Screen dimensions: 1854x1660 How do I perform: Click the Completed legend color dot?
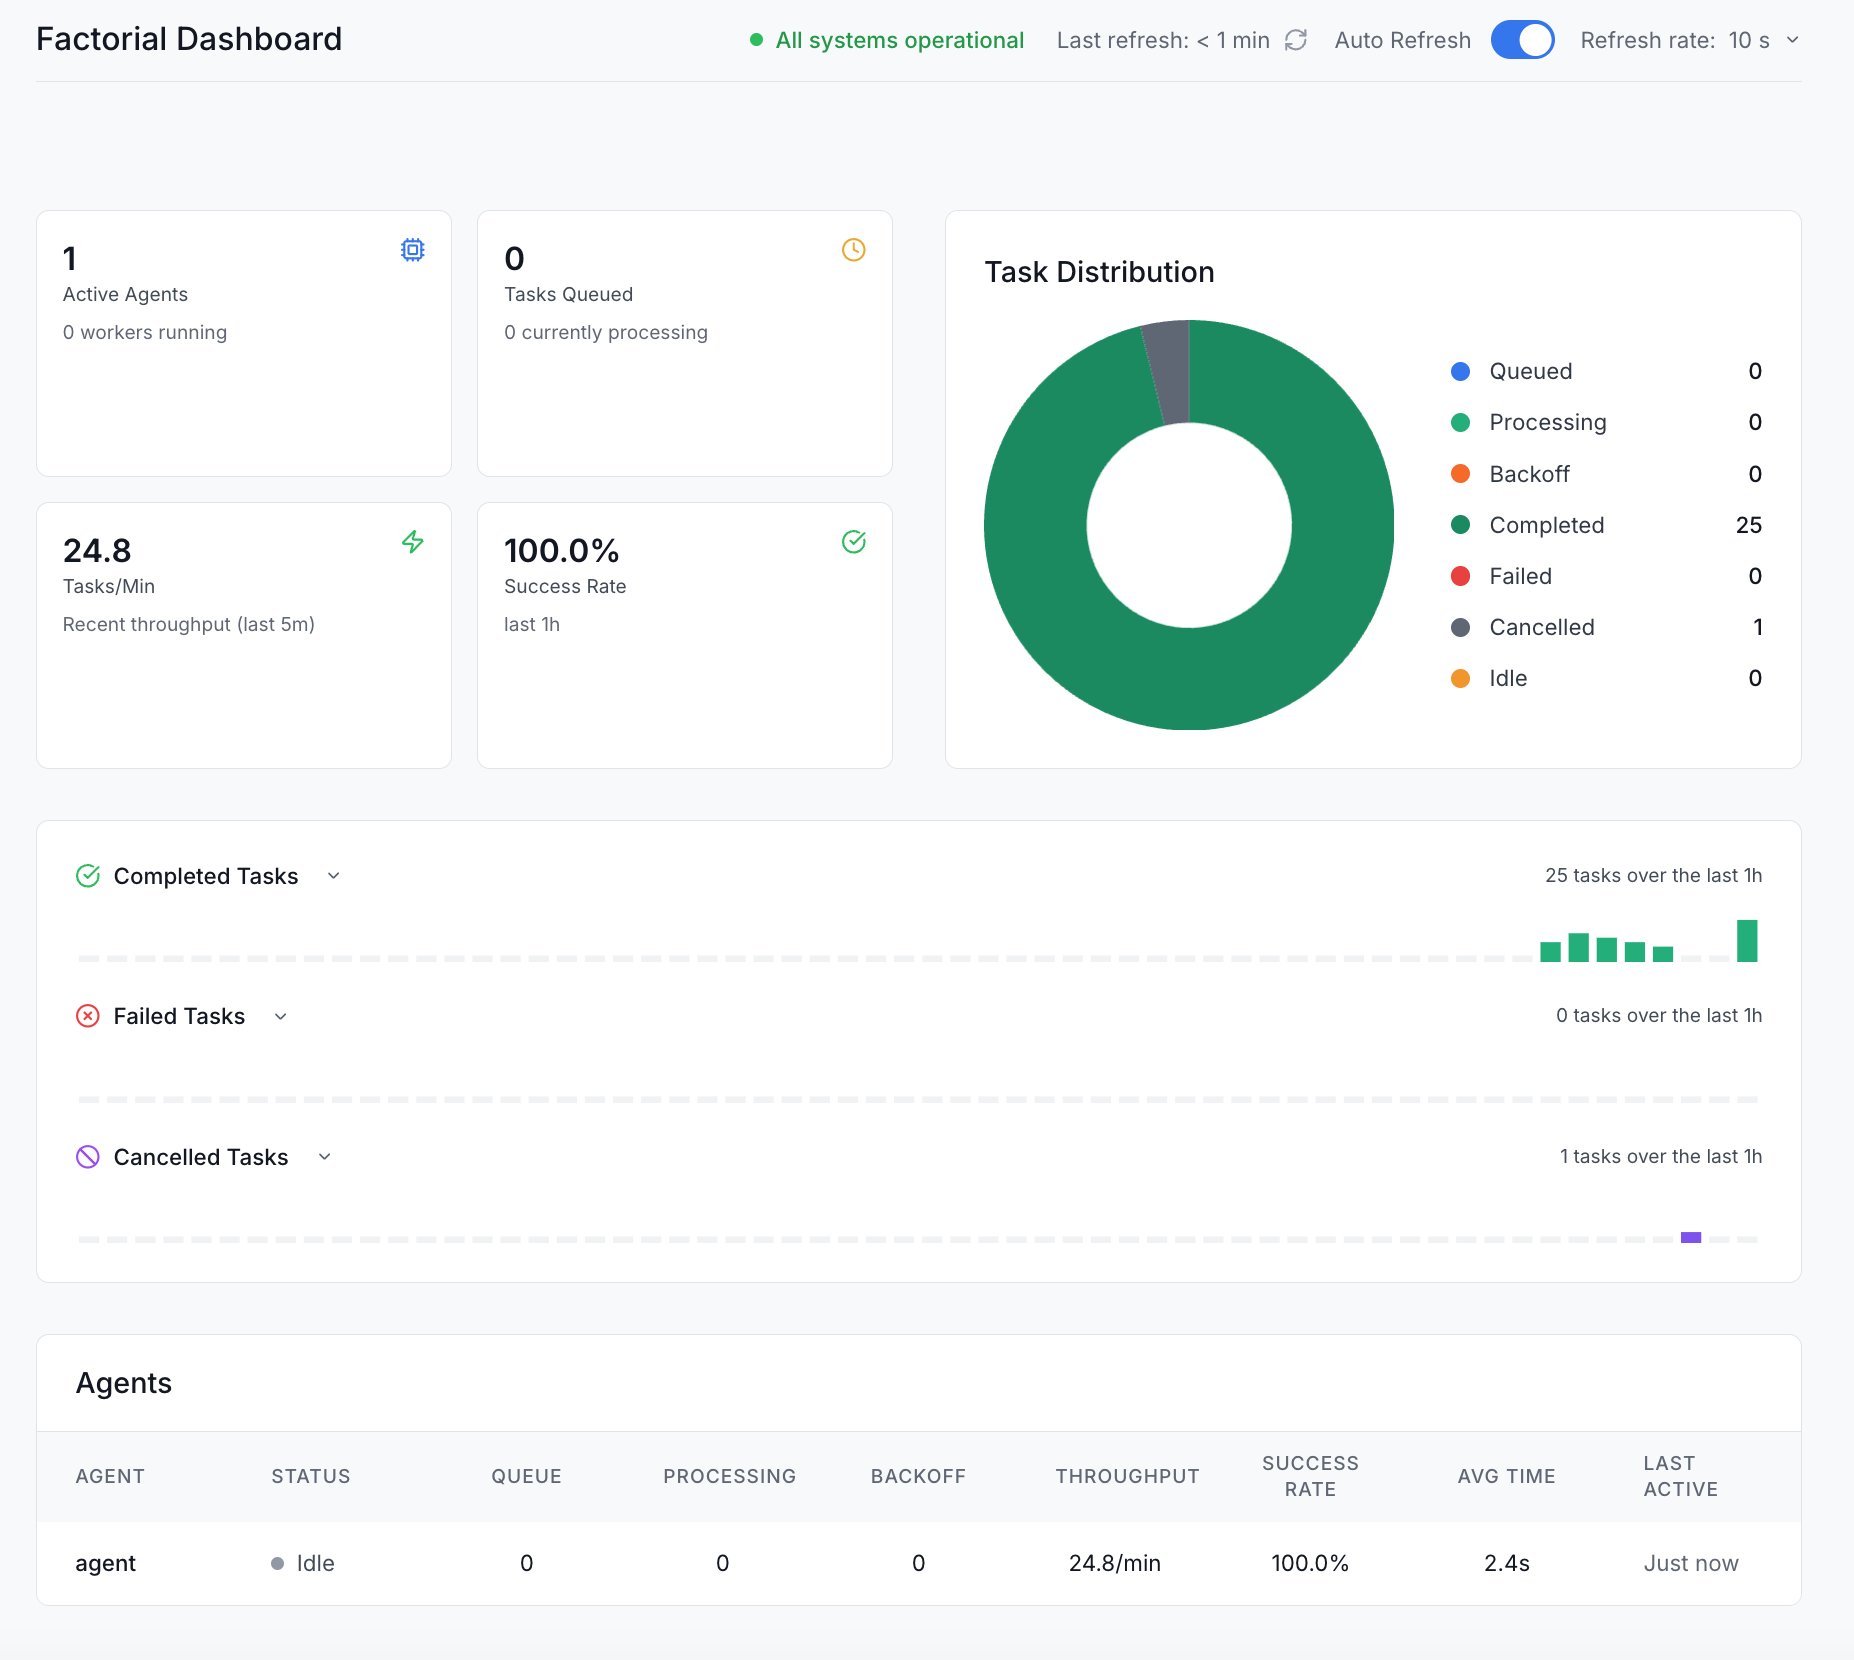point(1460,525)
